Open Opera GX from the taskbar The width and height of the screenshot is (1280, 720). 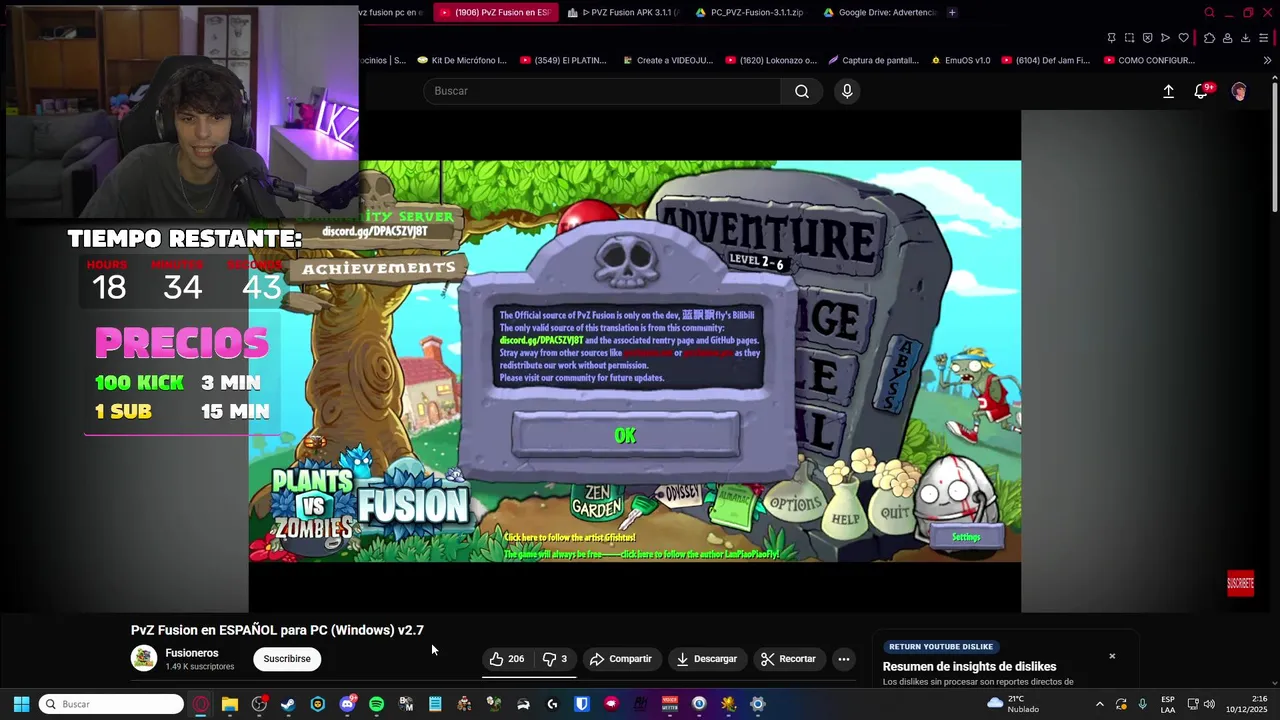point(201,704)
